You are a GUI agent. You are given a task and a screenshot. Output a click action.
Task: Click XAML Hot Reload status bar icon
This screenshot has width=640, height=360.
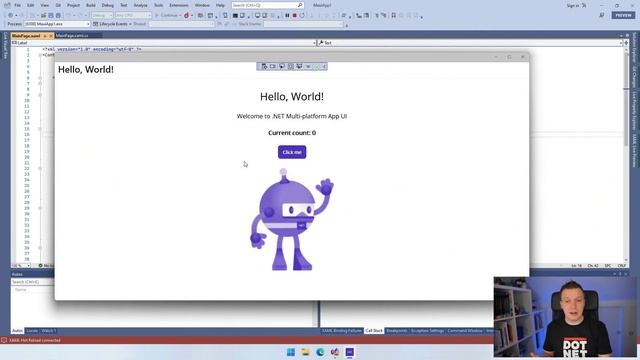[x=4, y=340]
